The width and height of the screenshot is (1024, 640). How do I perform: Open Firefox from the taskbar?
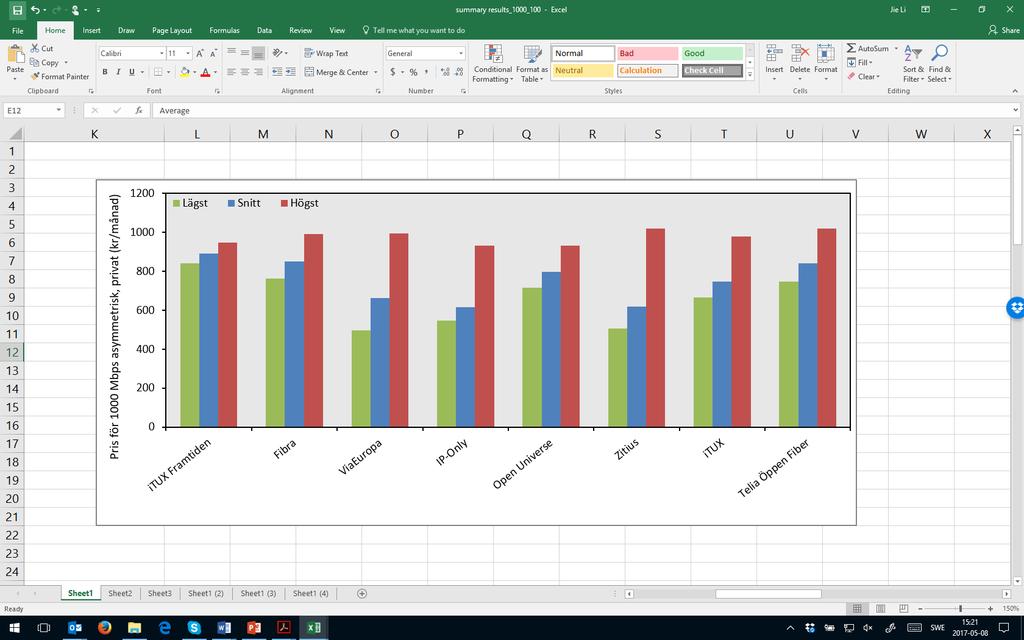point(104,628)
